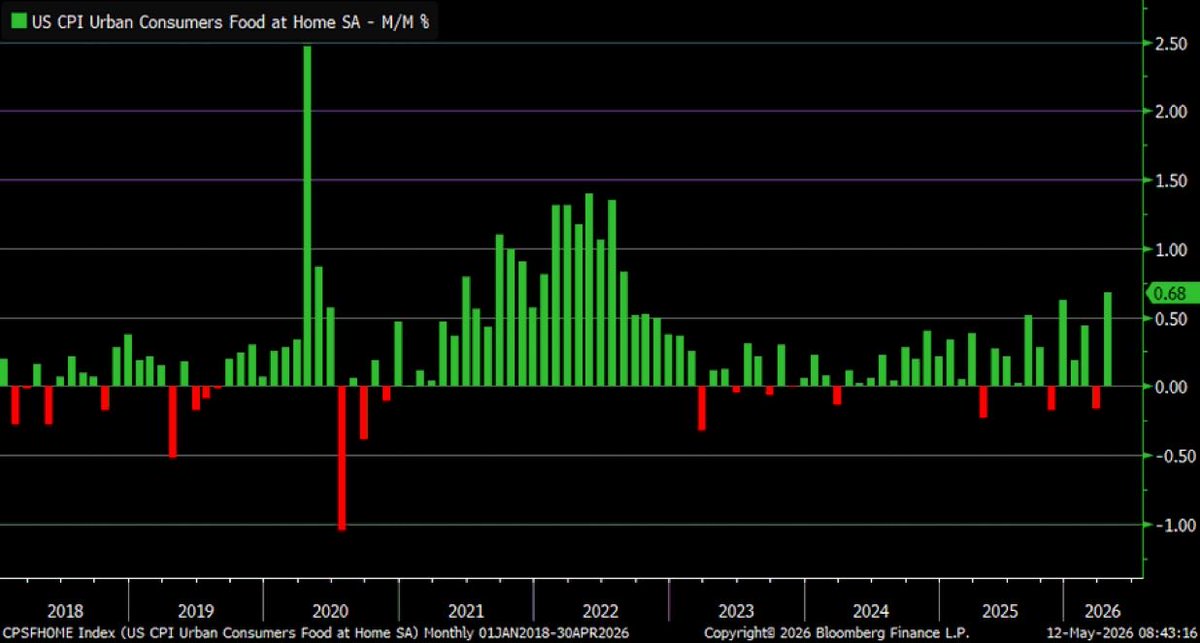This screenshot has height=643, width=1200.
Task: Click the 2021 x-axis year label
Action: coord(466,610)
